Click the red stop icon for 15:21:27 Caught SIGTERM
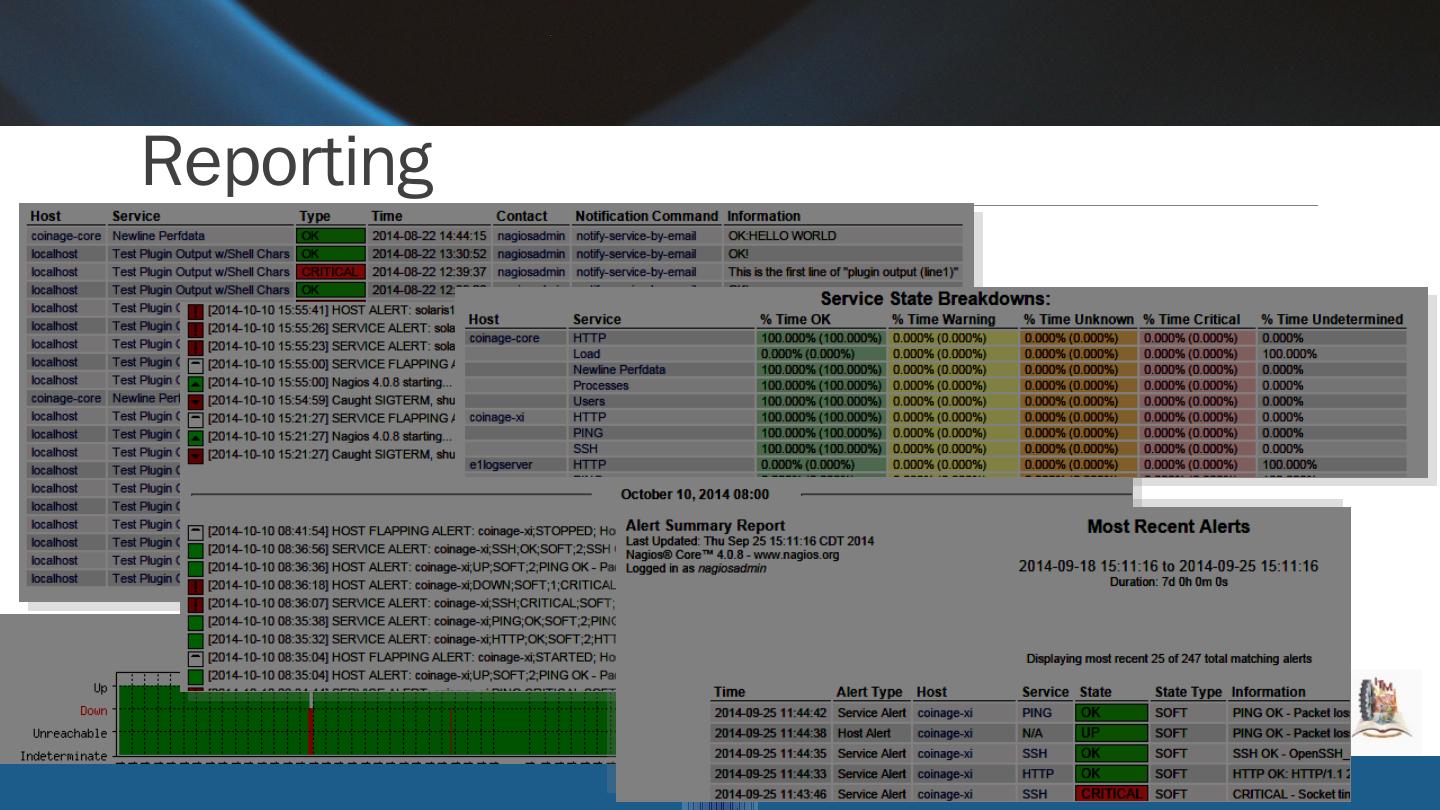This screenshot has height=810, width=1440. 196,456
